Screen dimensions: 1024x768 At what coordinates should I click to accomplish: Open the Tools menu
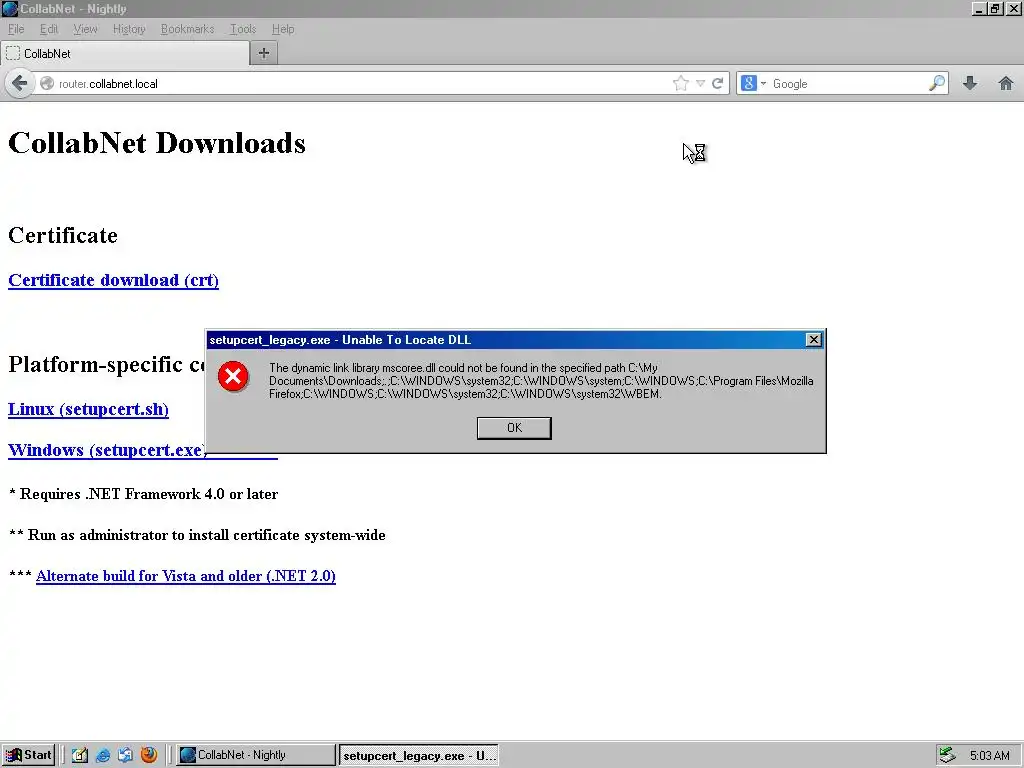pyautogui.click(x=243, y=29)
